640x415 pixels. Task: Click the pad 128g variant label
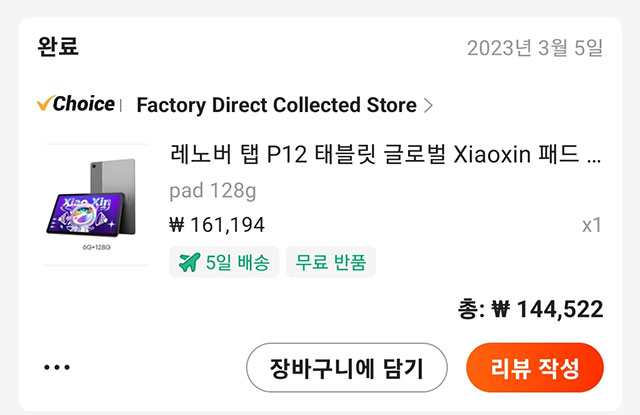pos(212,190)
